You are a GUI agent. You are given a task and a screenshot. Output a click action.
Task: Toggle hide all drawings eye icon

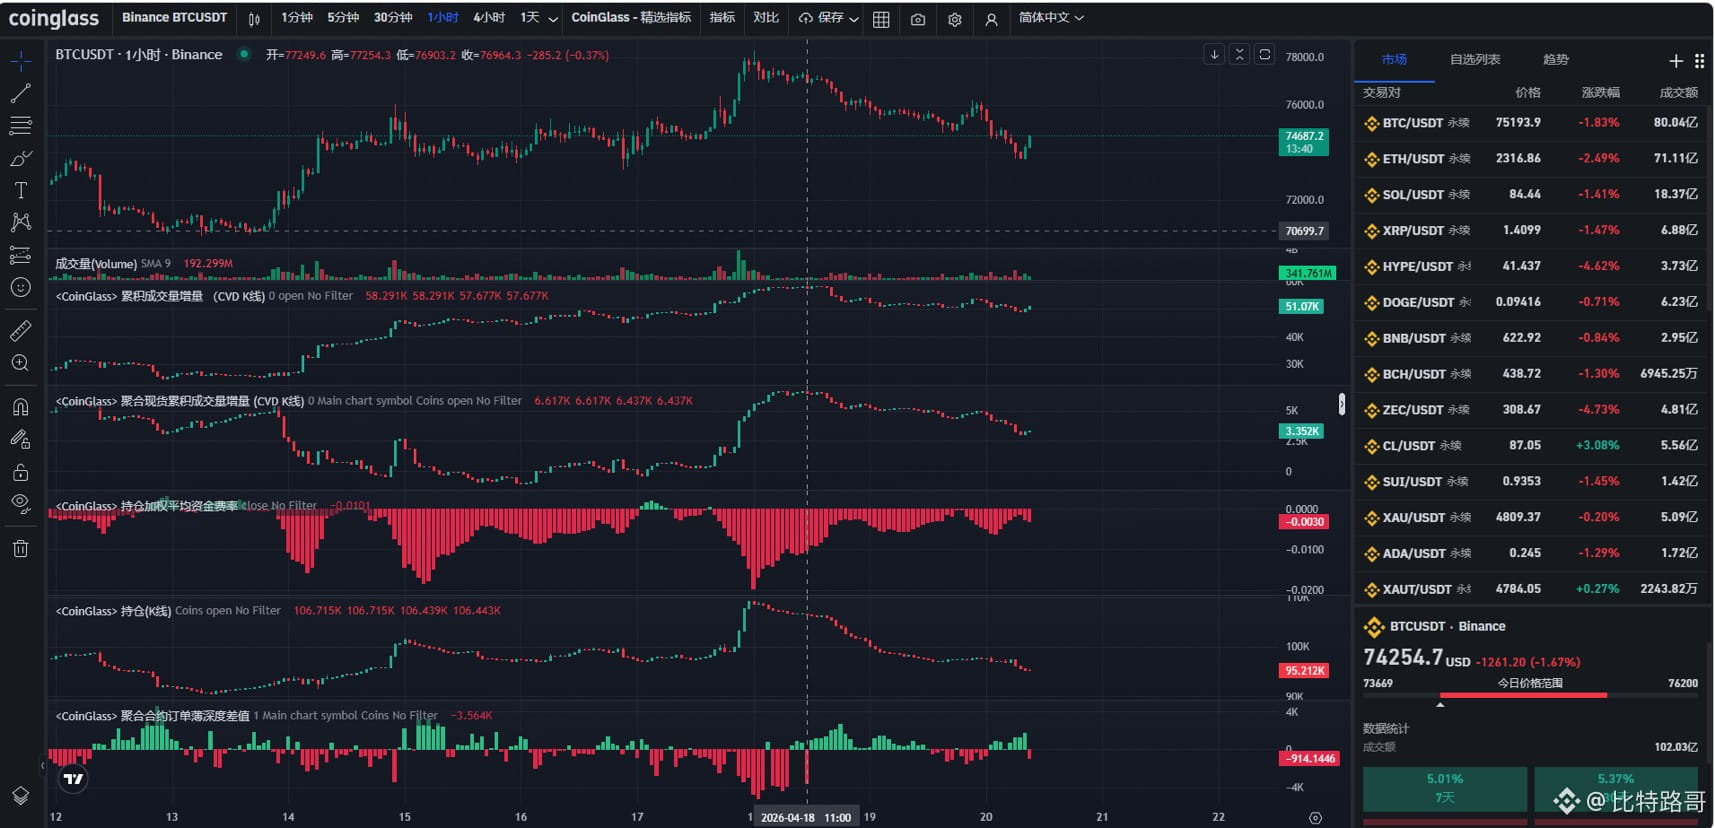(x=20, y=504)
